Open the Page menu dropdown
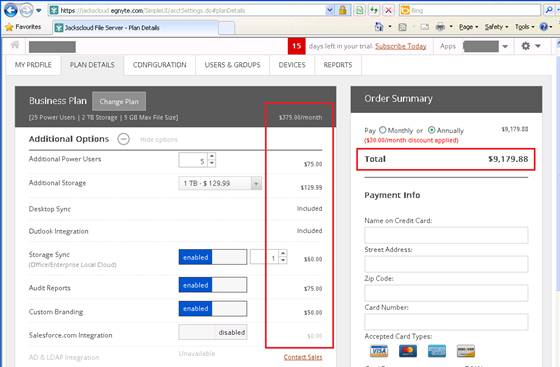The image size is (560, 367). click(x=468, y=27)
